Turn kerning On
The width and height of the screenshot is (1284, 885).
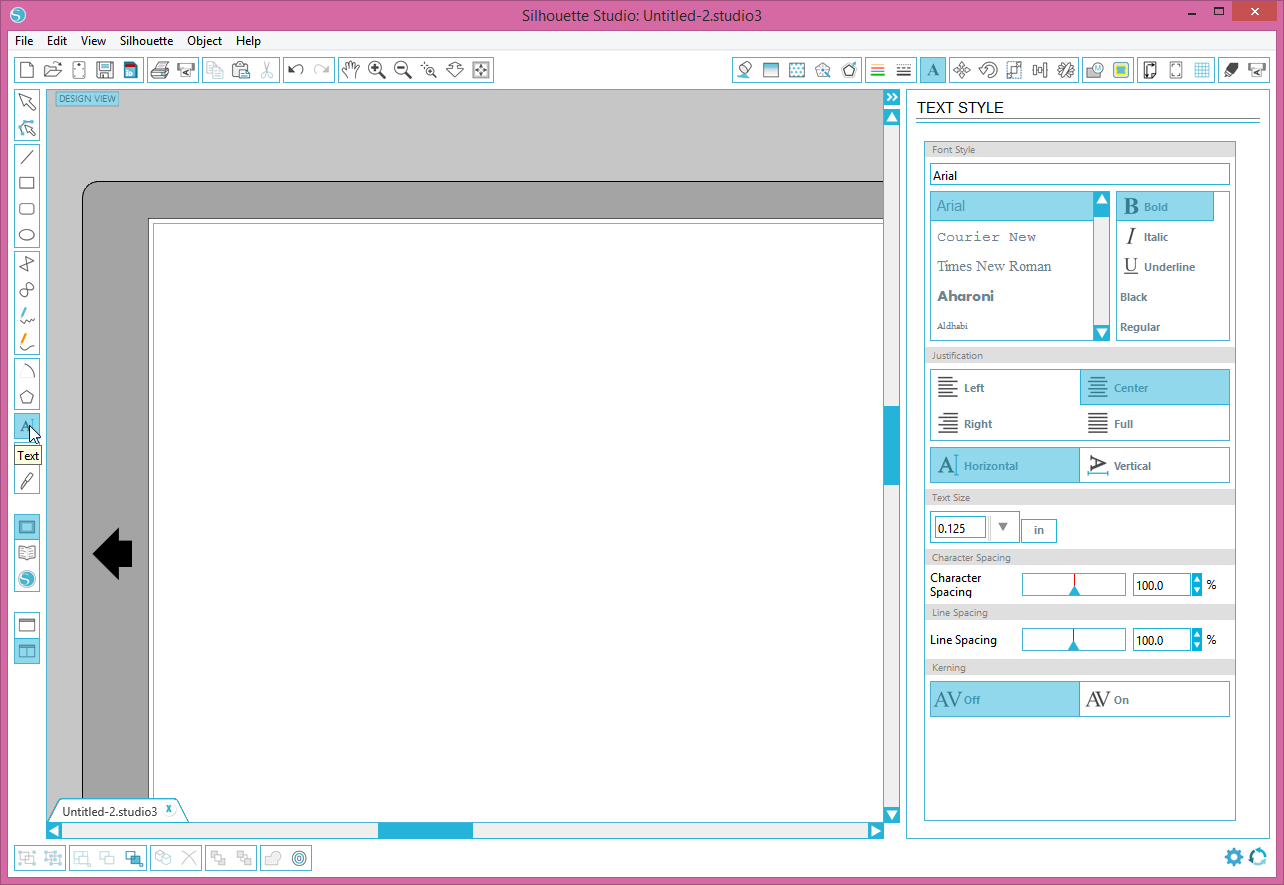click(x=1154, y=698)
